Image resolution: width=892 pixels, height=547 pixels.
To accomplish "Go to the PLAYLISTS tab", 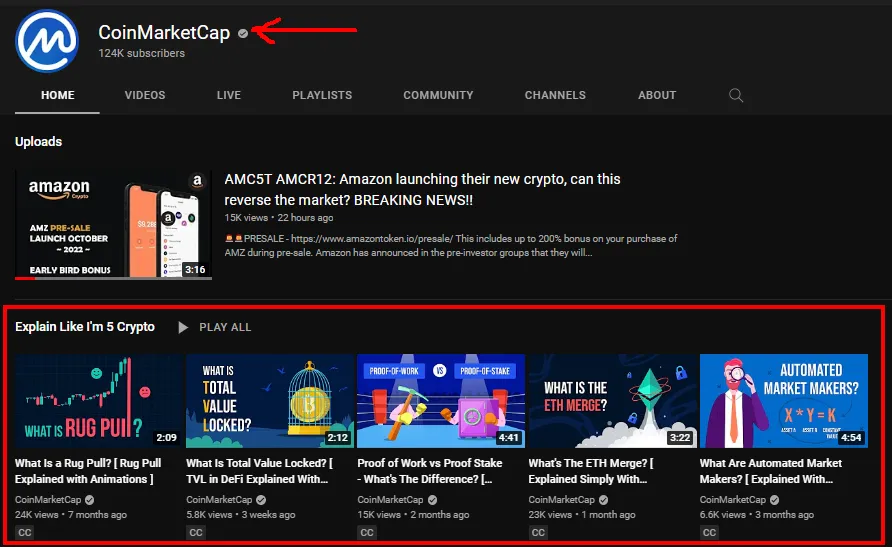I will pos(322,96).
